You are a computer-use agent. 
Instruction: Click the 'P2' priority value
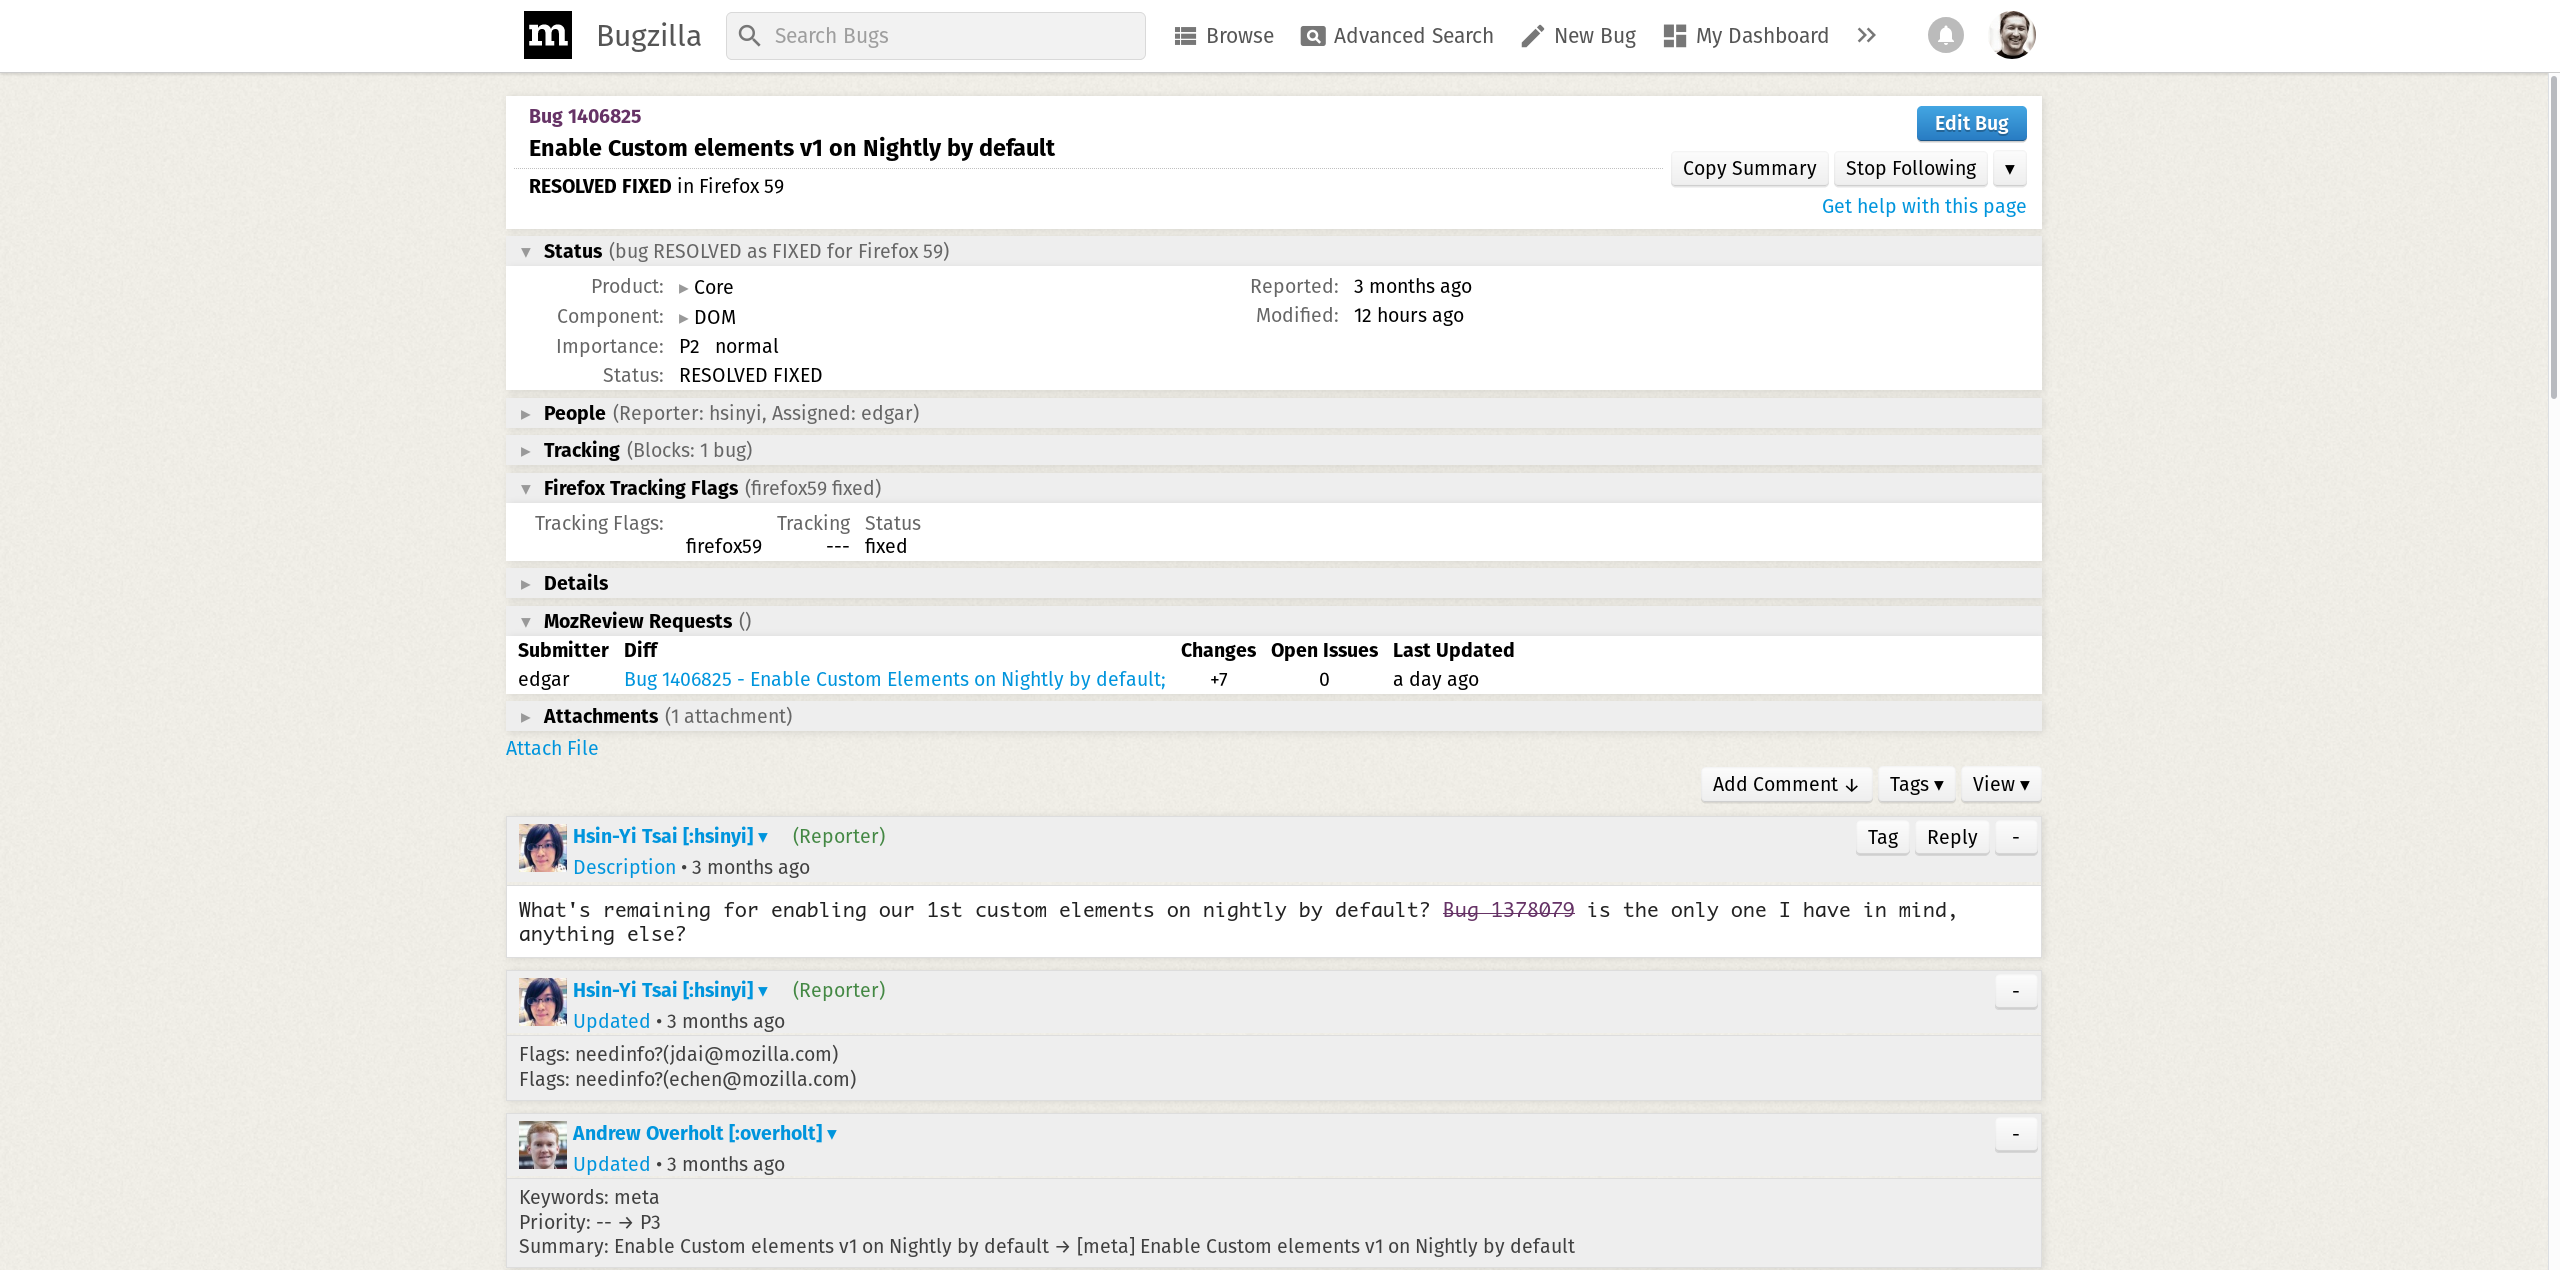coord(688,346)
